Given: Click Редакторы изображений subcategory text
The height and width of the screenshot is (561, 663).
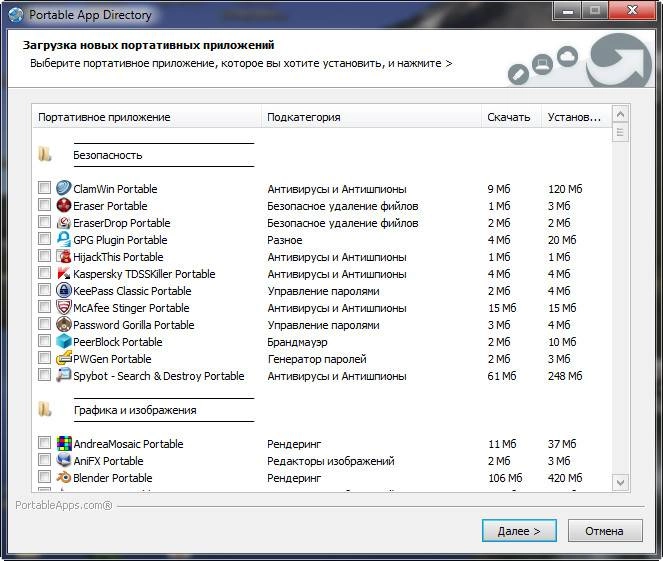Looking at the screenshot, I should 331,461.
